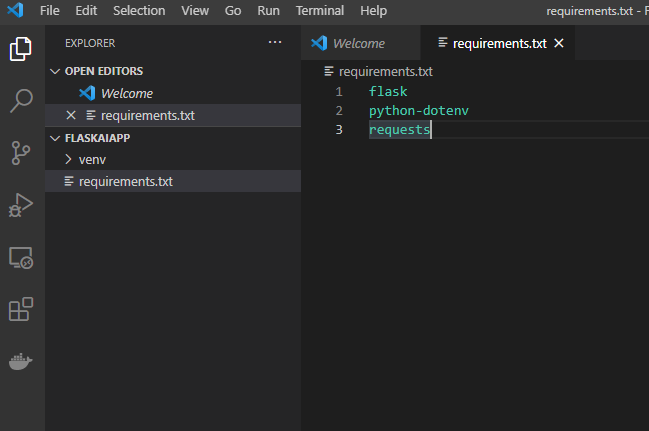Open the Search view icon
Image resolution: width=649 pixels, height=431 pixels.
pos(21,100)
